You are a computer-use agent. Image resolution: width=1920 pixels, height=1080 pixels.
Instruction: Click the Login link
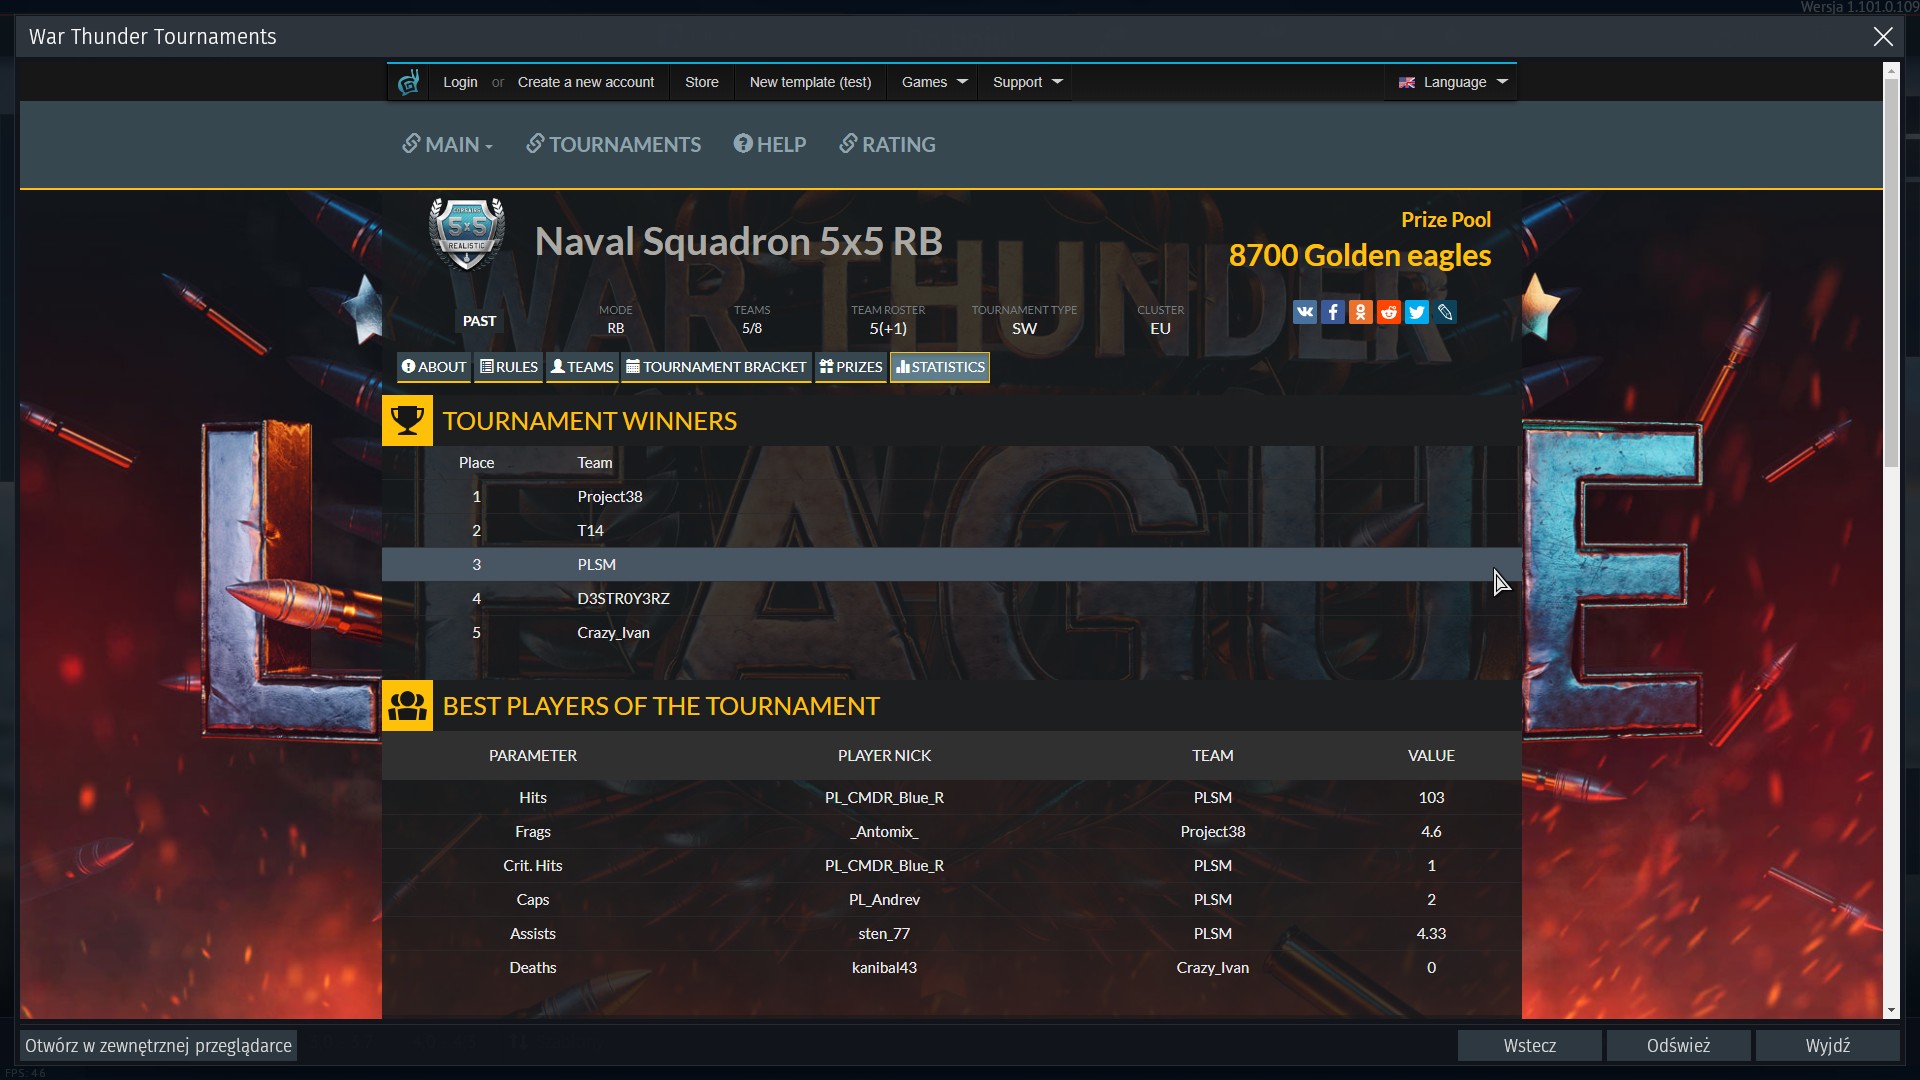tap(460, 82)
